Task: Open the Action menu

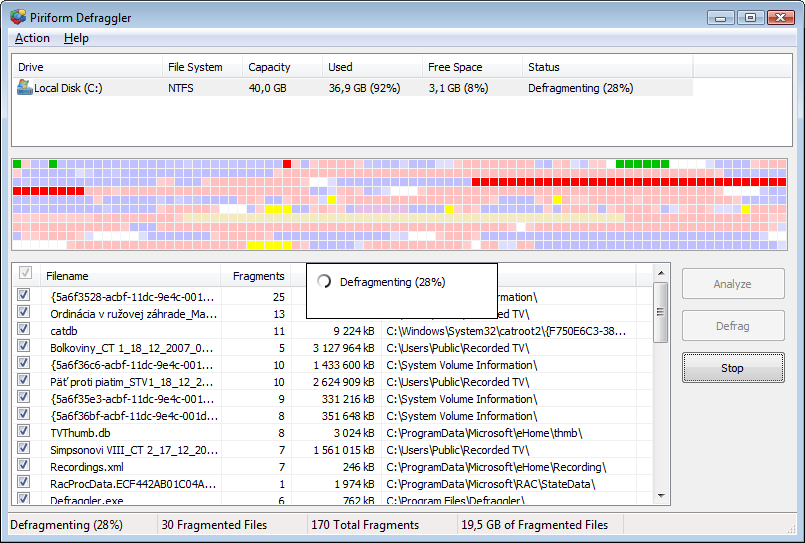Action: [x=32, y=38]
